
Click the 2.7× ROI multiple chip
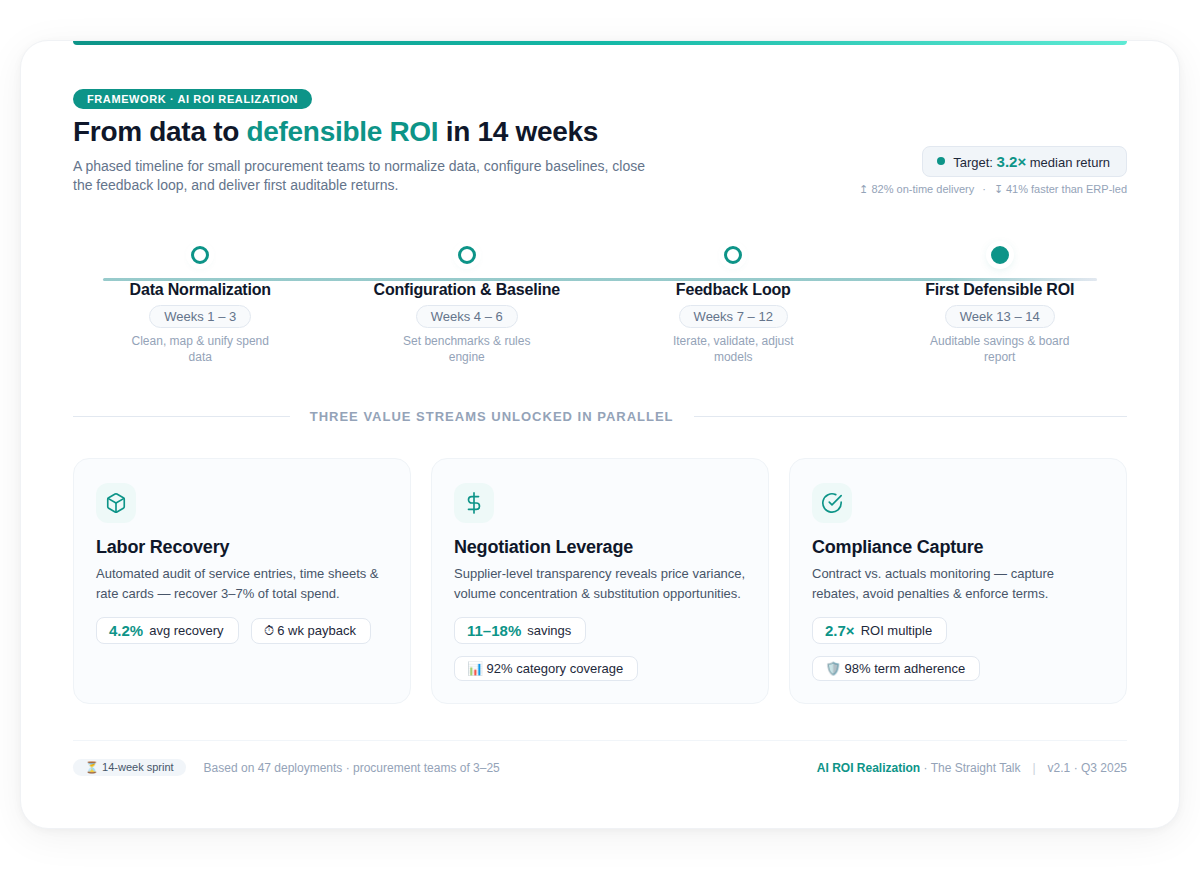click(879, 631)
